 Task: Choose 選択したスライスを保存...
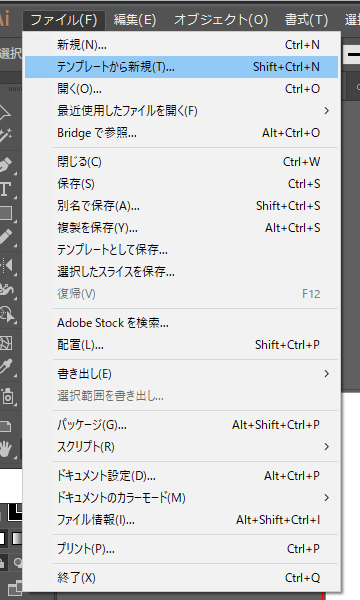[181, 272]
